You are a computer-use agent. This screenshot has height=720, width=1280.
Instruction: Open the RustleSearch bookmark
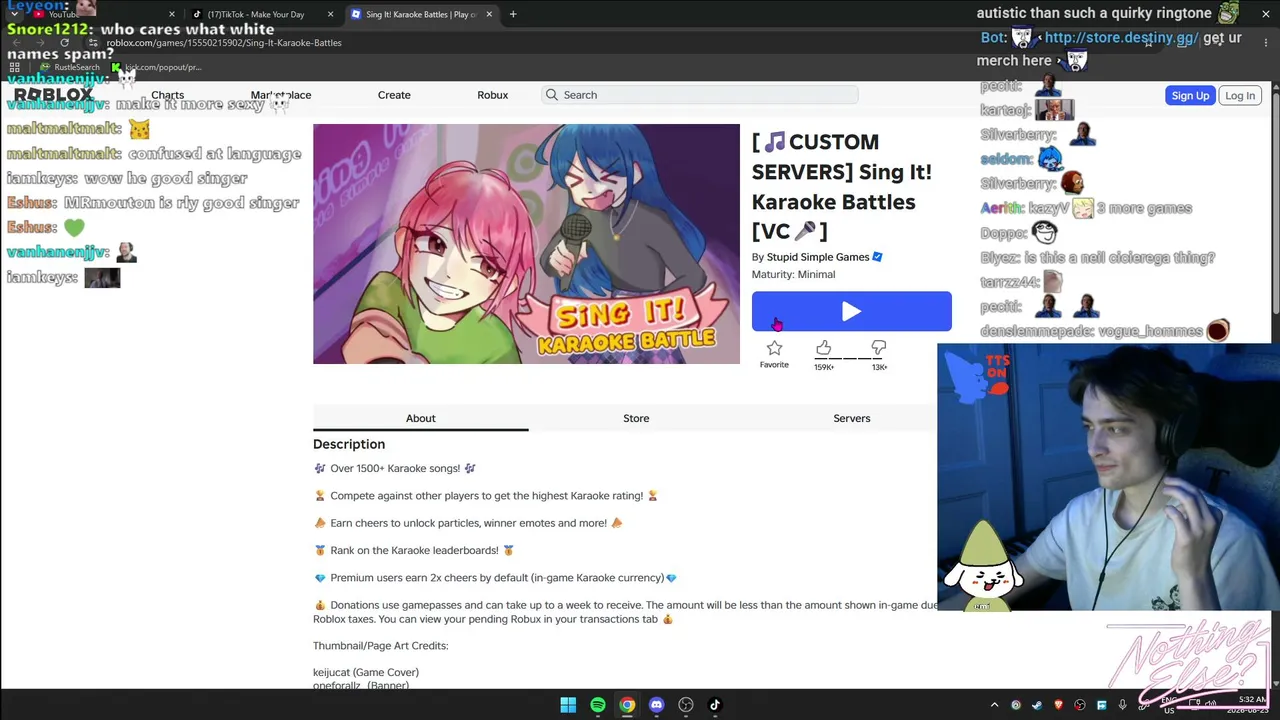(70, 67)
